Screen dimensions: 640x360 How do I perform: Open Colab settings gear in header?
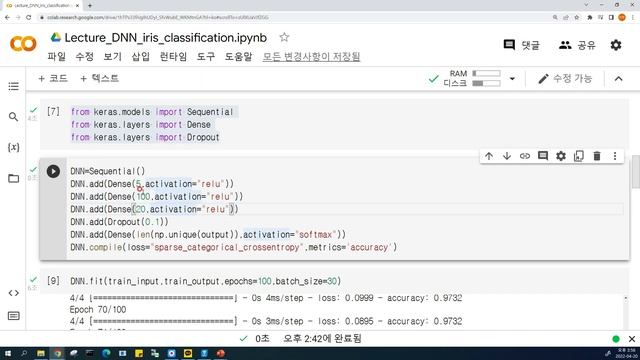pos(616,45)
